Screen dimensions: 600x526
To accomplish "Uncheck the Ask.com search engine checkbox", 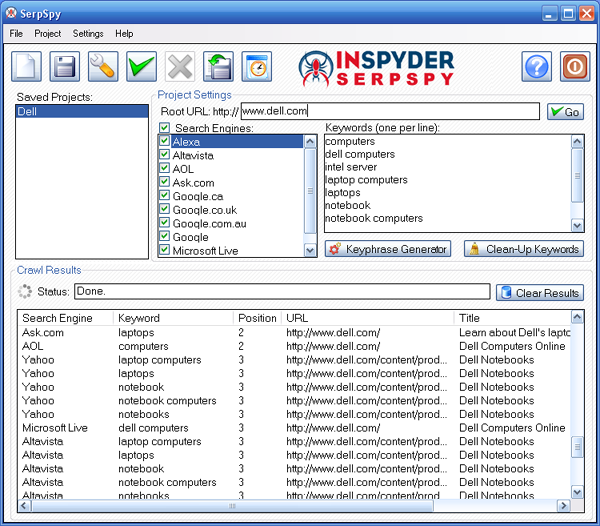I will pyautogui.click(x=165, y=182).
